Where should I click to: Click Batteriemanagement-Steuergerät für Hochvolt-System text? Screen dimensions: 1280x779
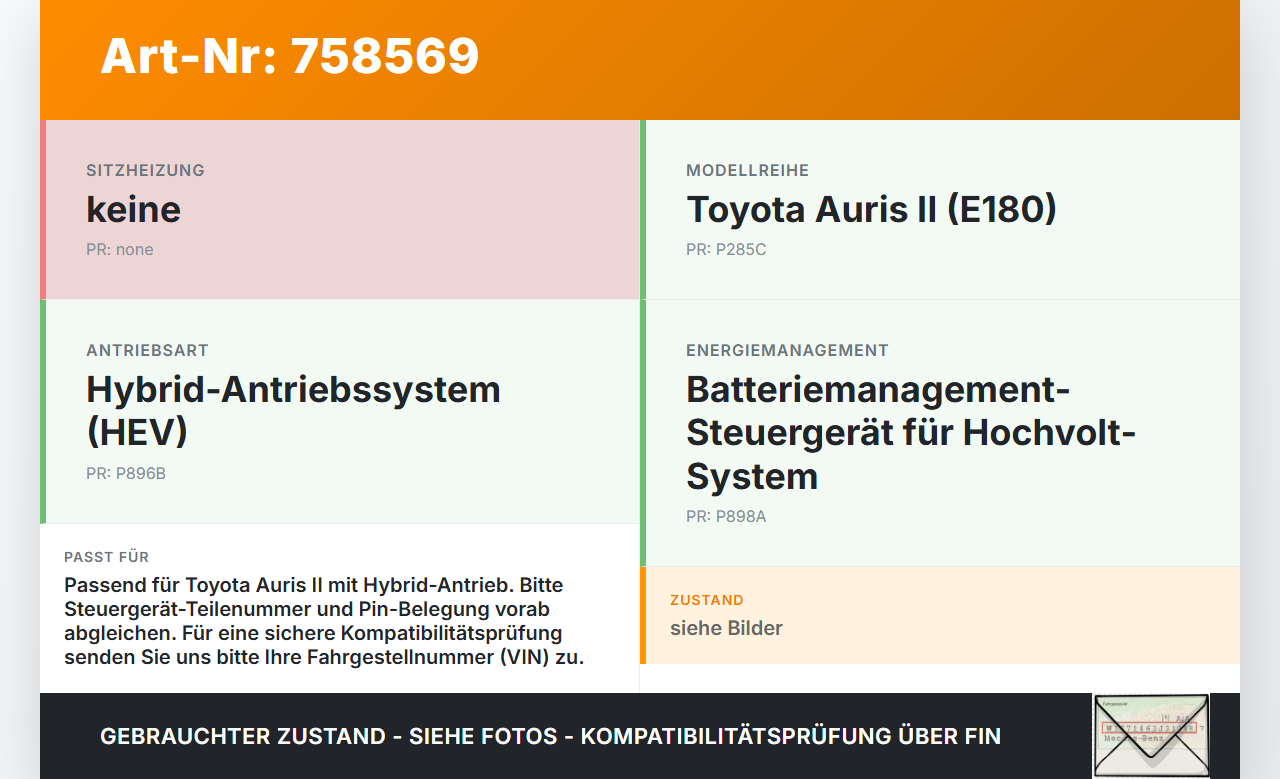(911, 432)
